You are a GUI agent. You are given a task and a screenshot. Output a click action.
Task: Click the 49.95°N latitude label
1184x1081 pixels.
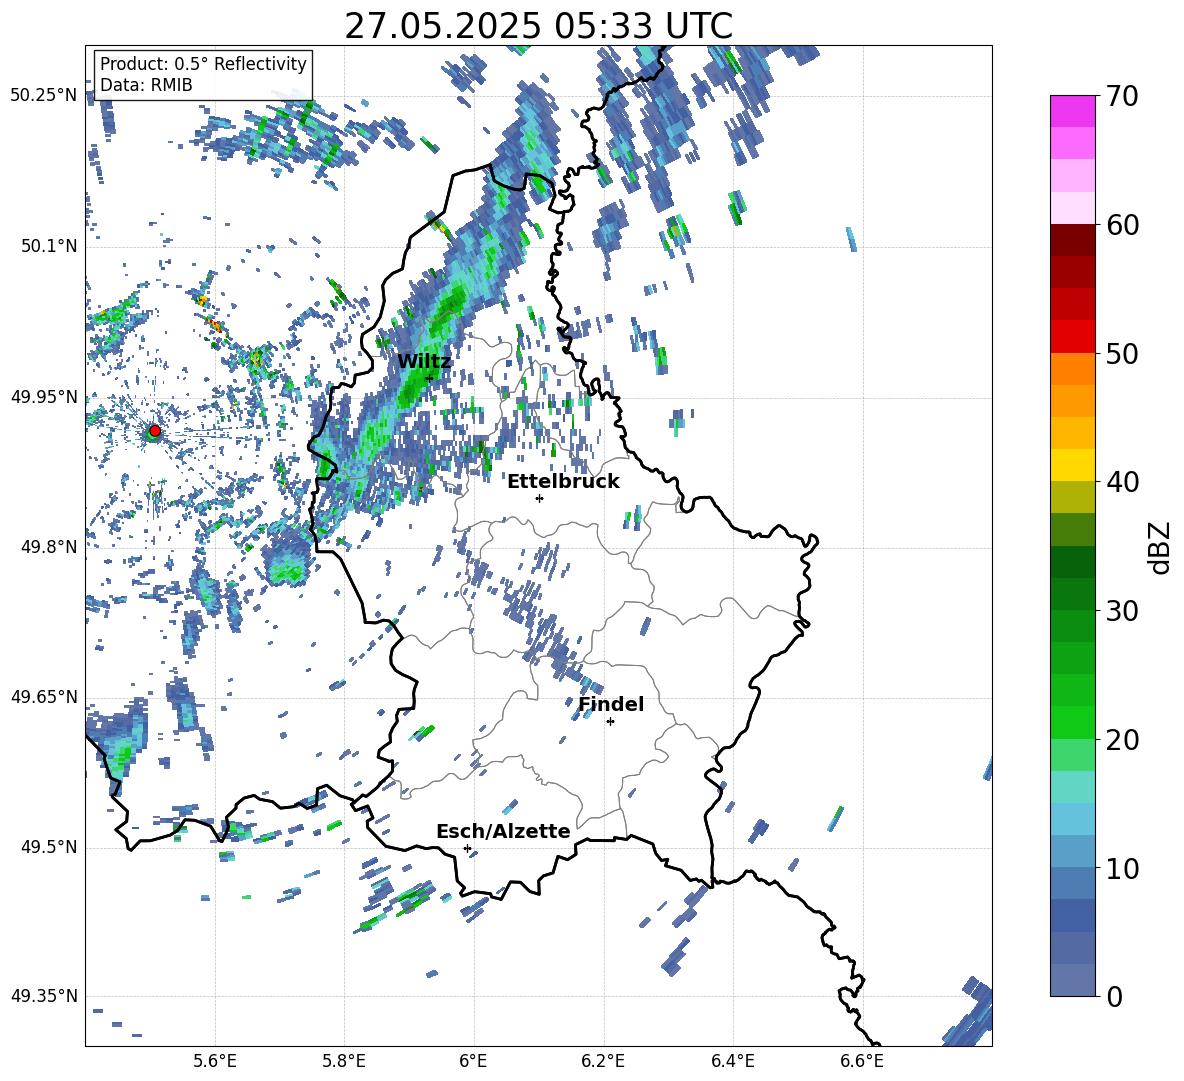[44, 397]
